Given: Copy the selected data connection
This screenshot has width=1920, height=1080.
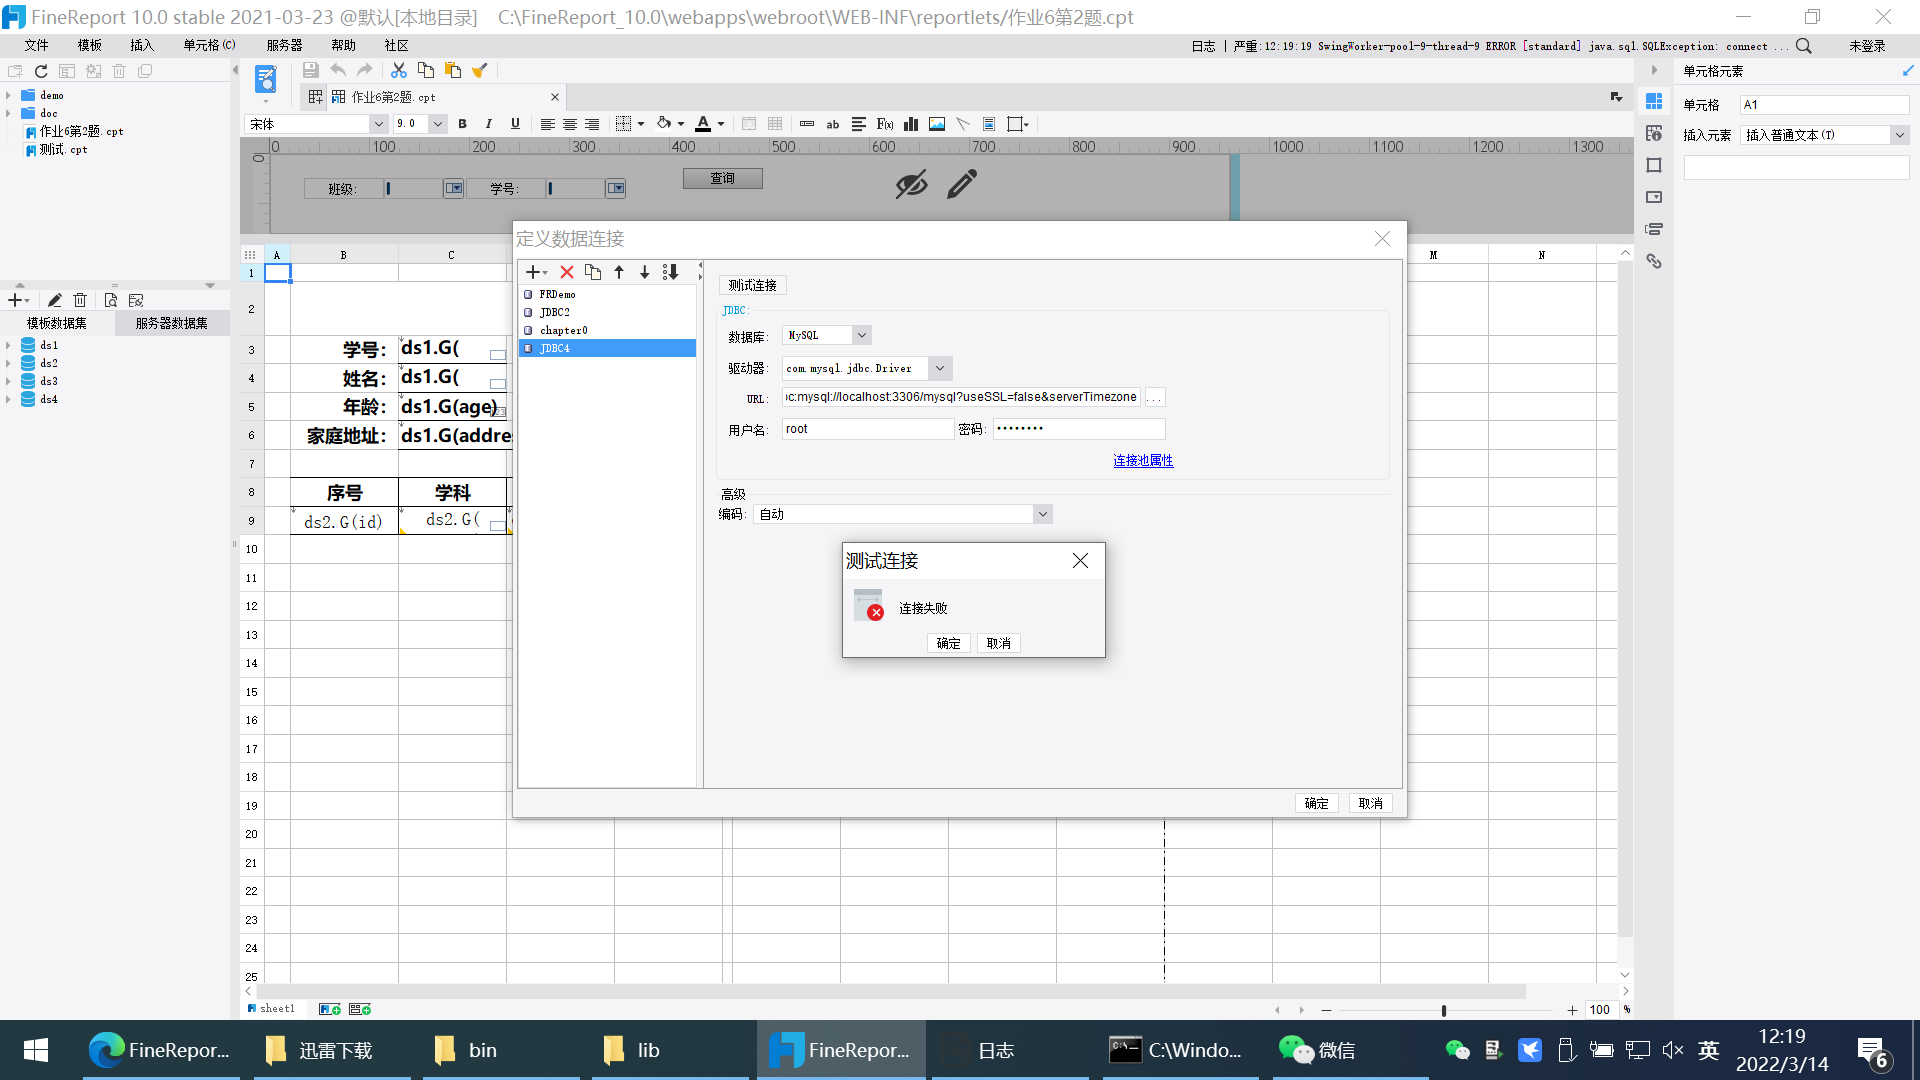Looking at the screenshot, I should 593,272.
